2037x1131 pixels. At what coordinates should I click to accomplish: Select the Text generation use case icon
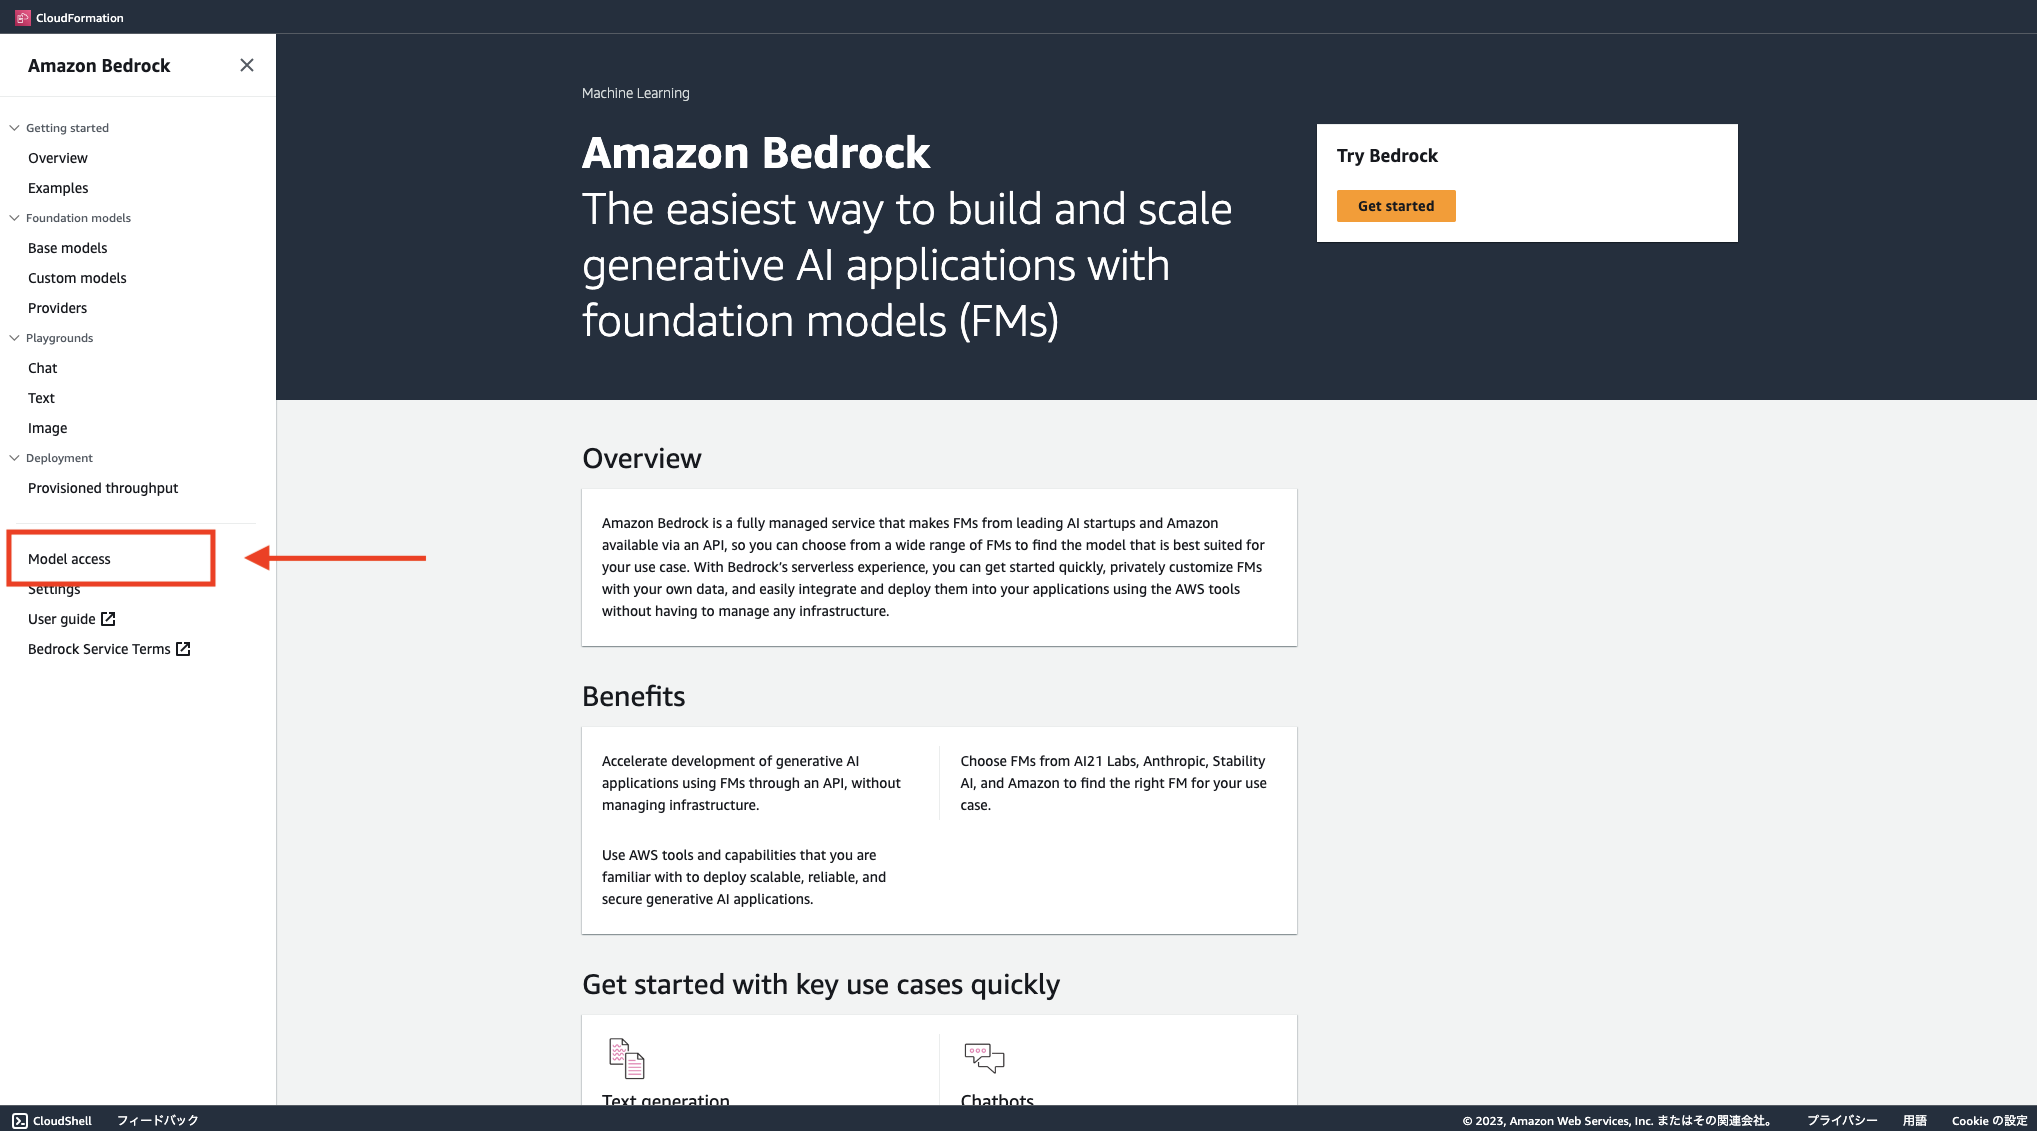pyautogui.click(x=626, y=1057)
